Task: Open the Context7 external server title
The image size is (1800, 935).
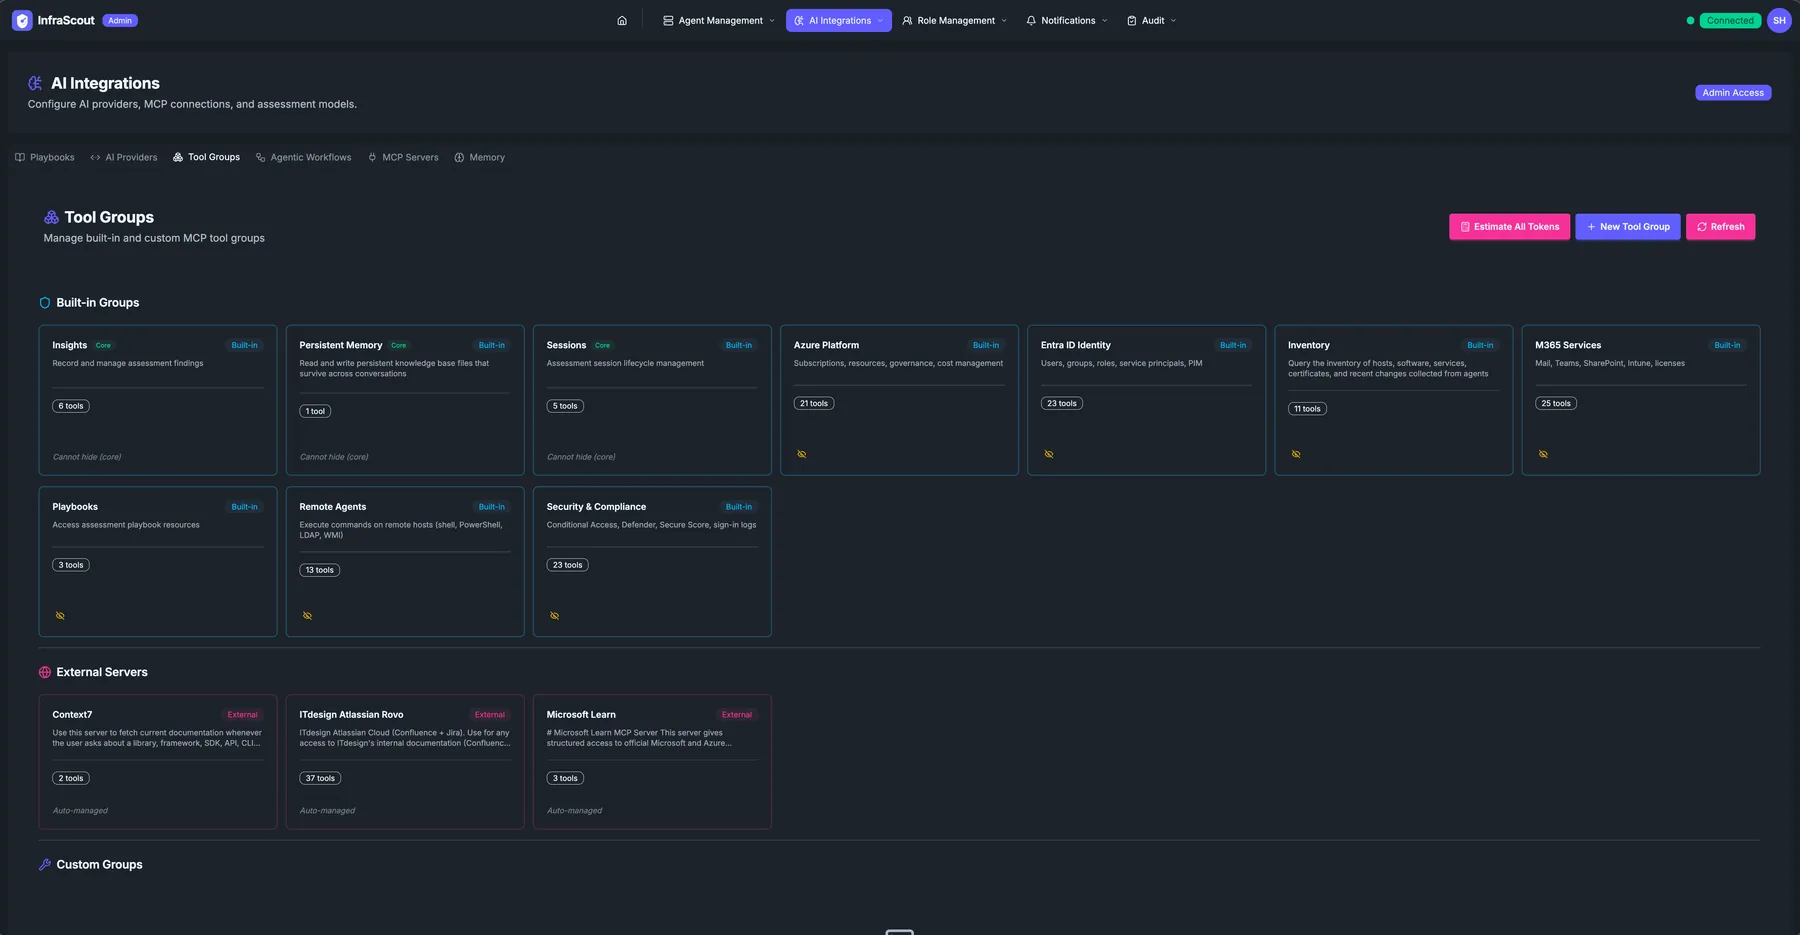Action: (x=72, y=715)
